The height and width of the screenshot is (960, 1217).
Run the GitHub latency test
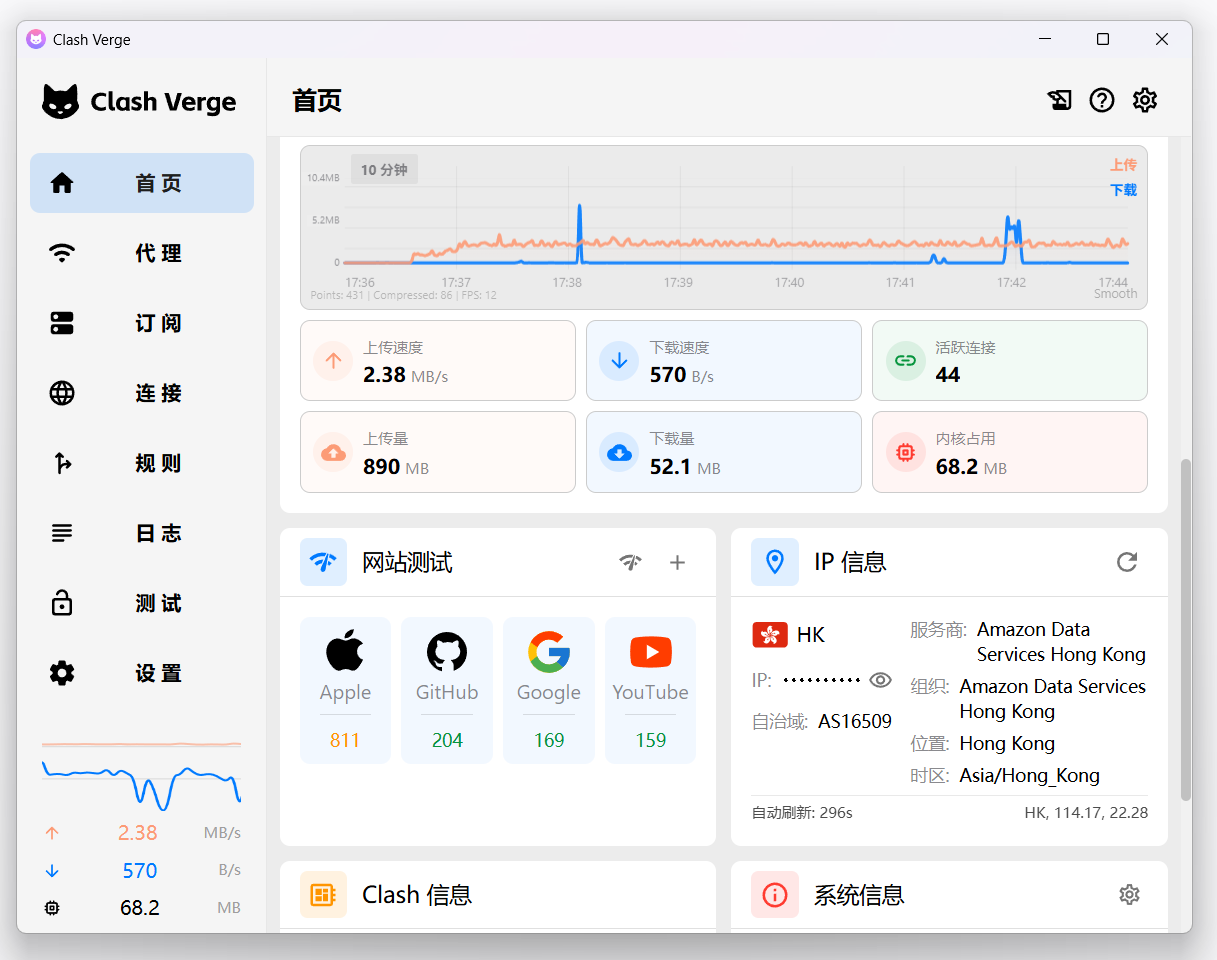coord(446,690)
